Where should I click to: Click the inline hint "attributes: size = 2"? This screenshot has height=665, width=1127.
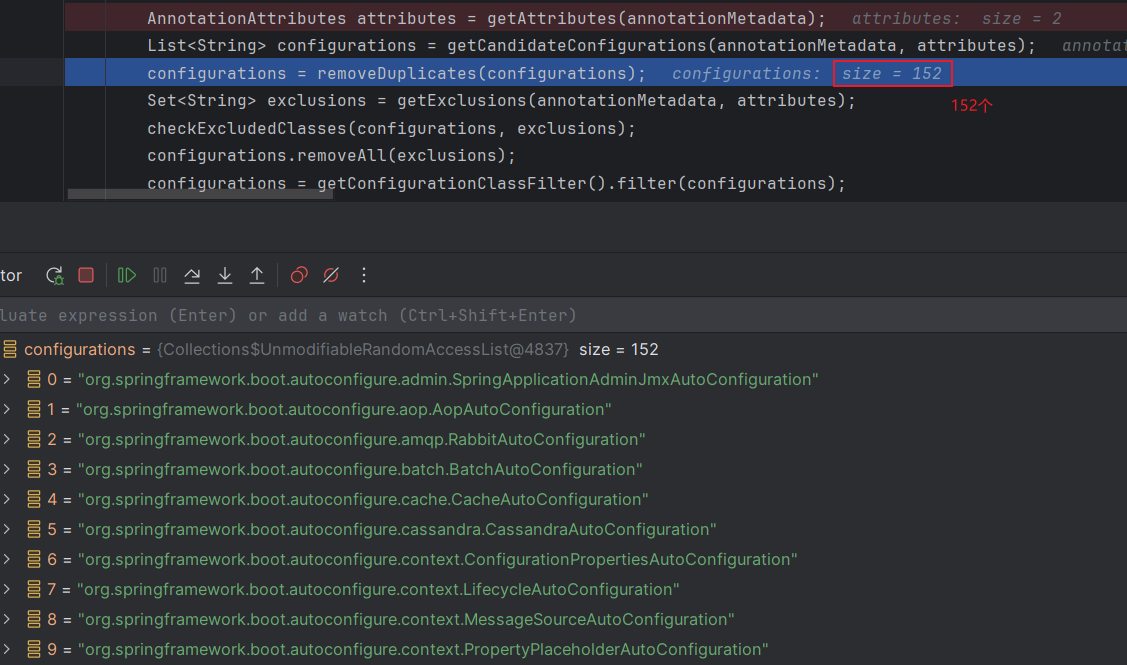pos(957,19)
